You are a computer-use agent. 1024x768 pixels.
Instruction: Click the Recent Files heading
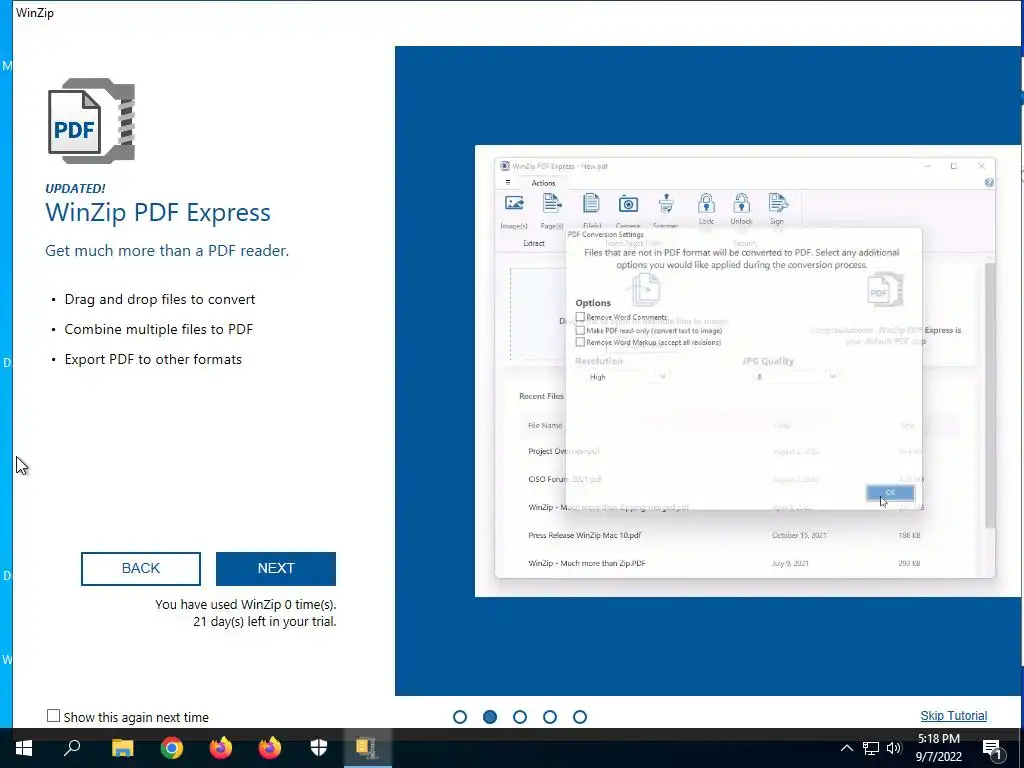coord(541,396)
